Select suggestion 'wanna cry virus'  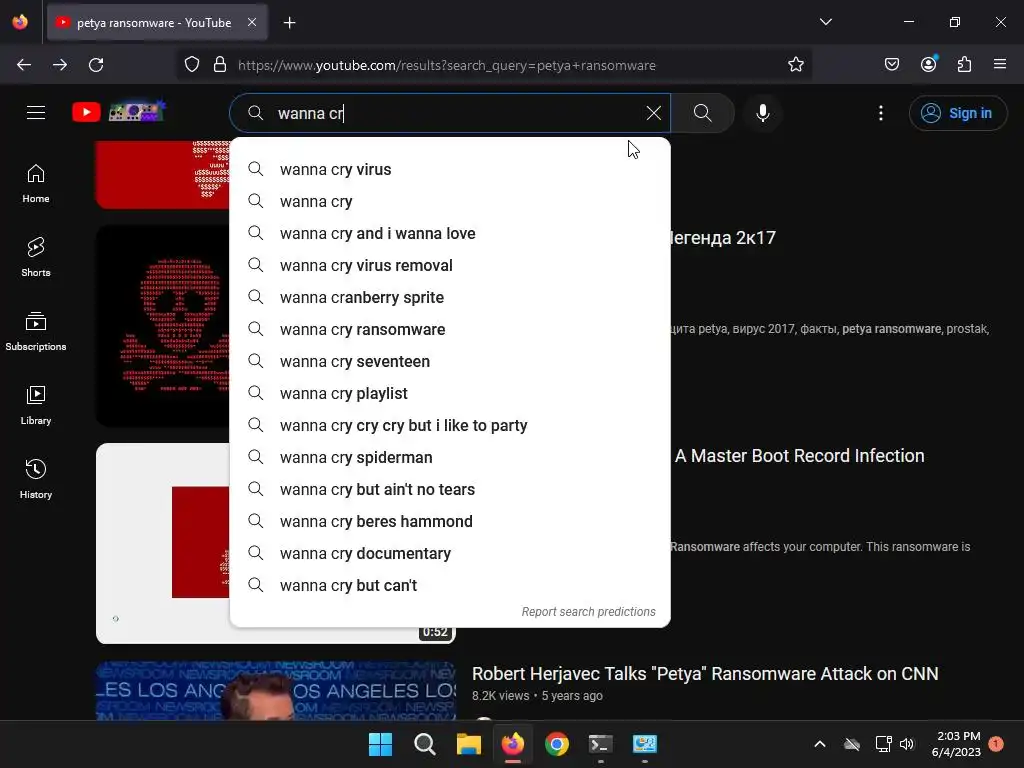click(450, 169)
